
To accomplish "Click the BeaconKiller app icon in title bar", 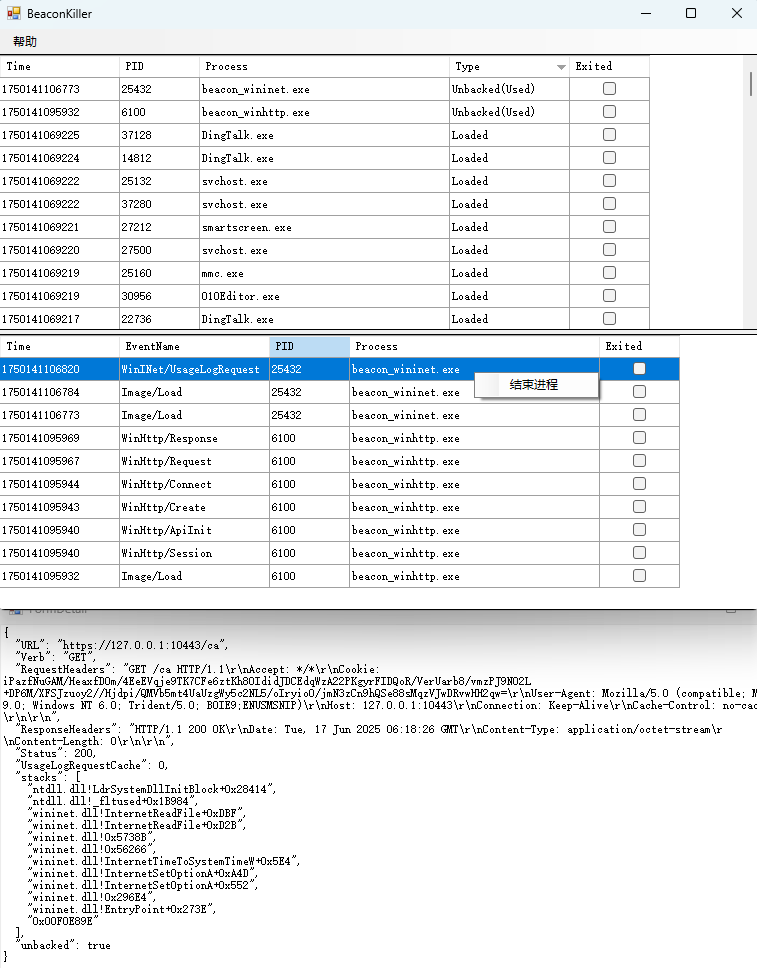I will [x=14, y=14].
